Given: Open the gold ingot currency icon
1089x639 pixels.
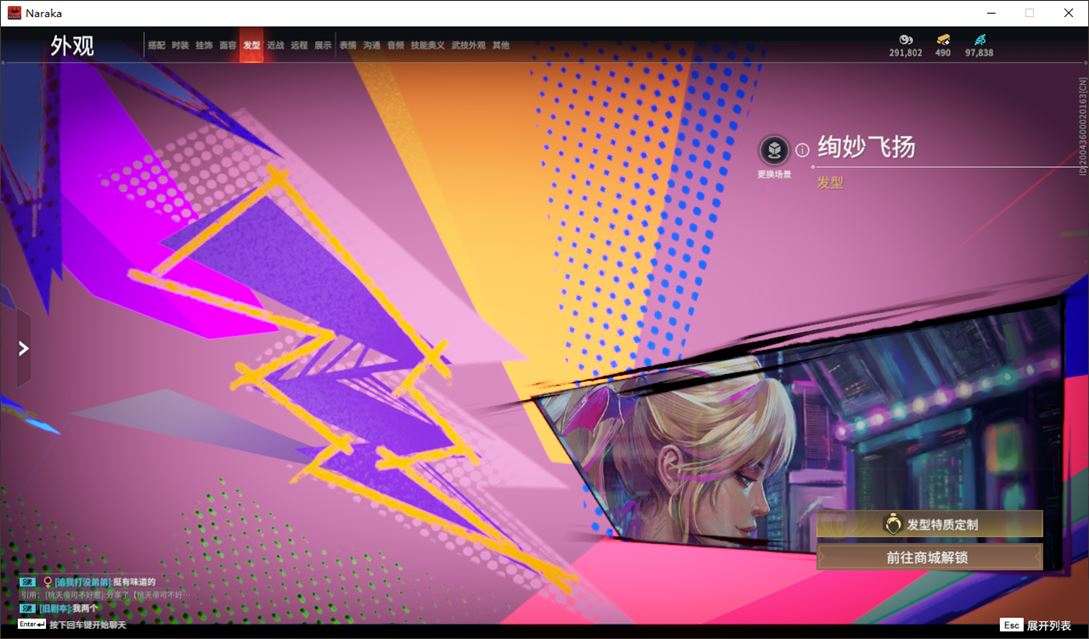Looking at the screenshot, I should (x=942, y=40).
